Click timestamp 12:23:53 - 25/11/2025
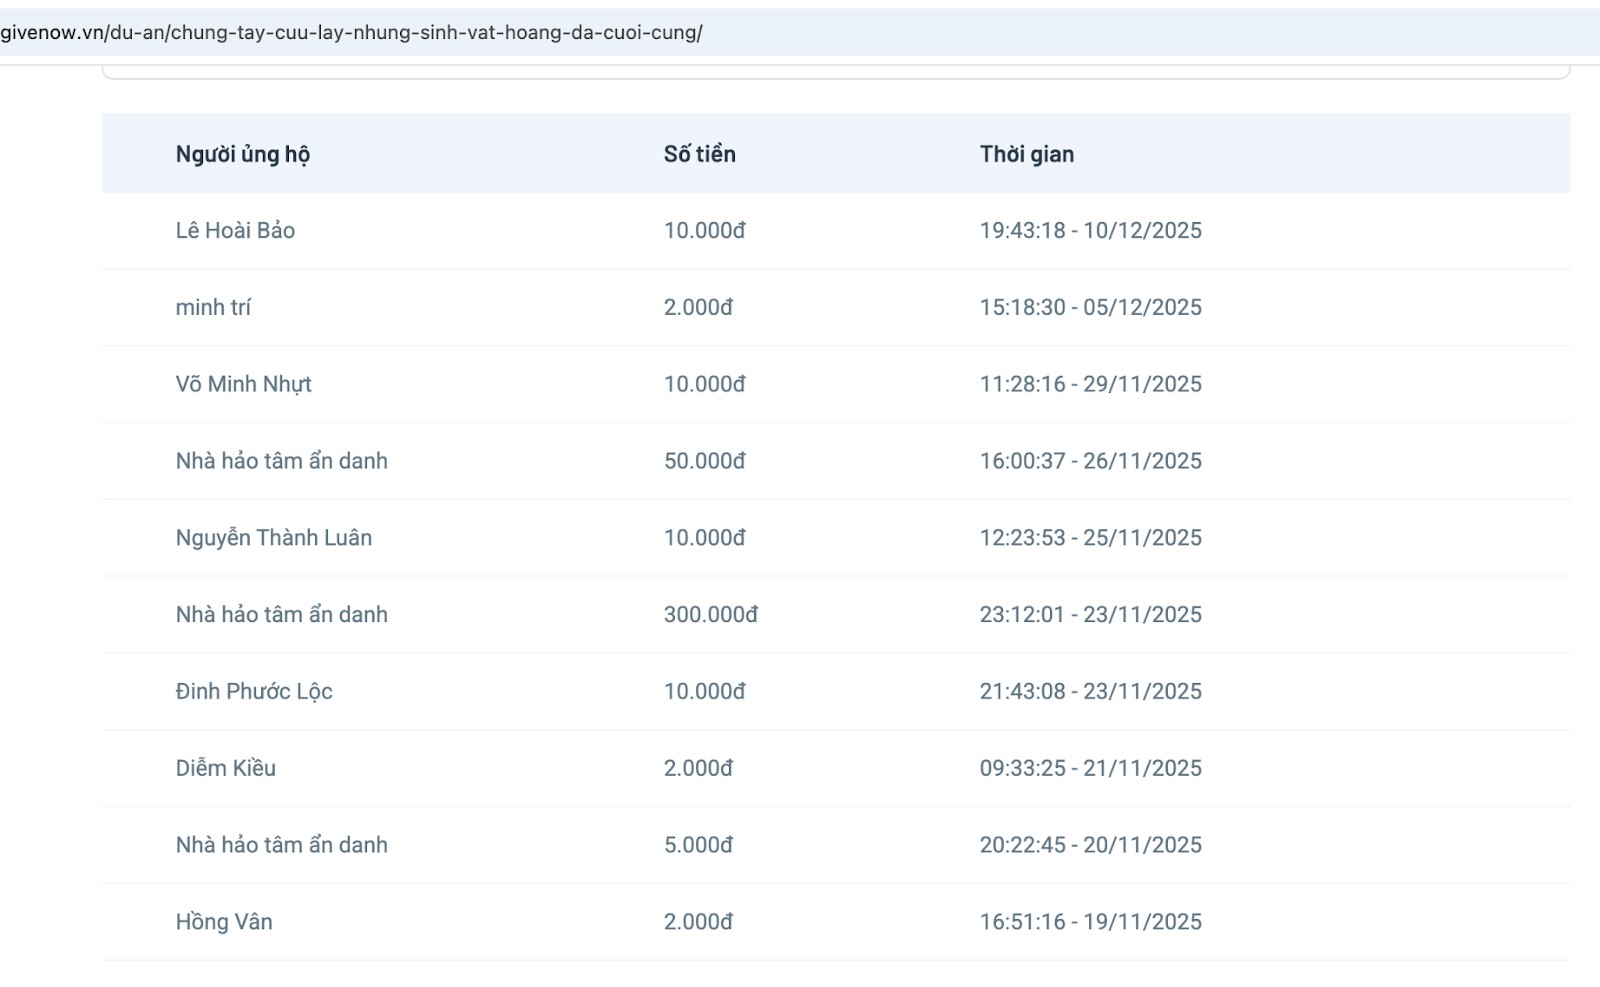The width and height of the screenshot is (1600, 987). tap(1090, 538)
